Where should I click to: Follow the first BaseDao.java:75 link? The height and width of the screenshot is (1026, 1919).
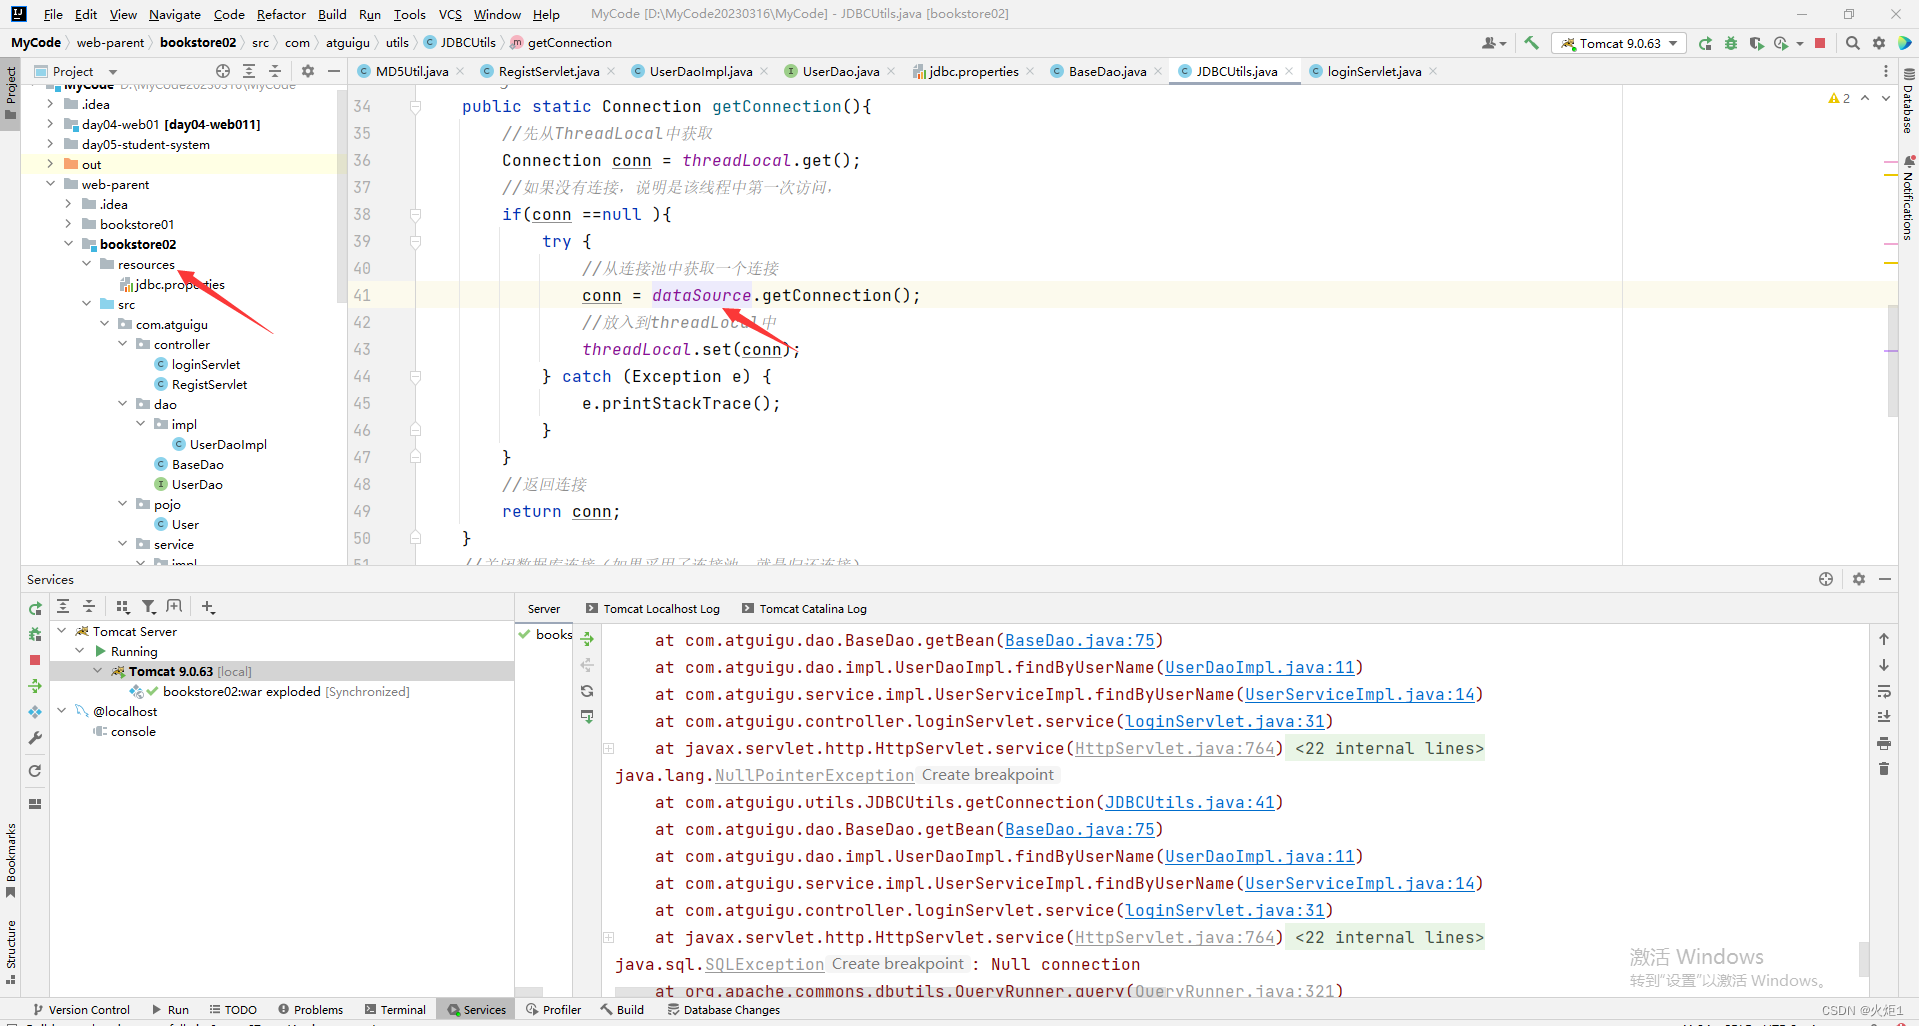pyautogui.click(x=1080, y=640)
